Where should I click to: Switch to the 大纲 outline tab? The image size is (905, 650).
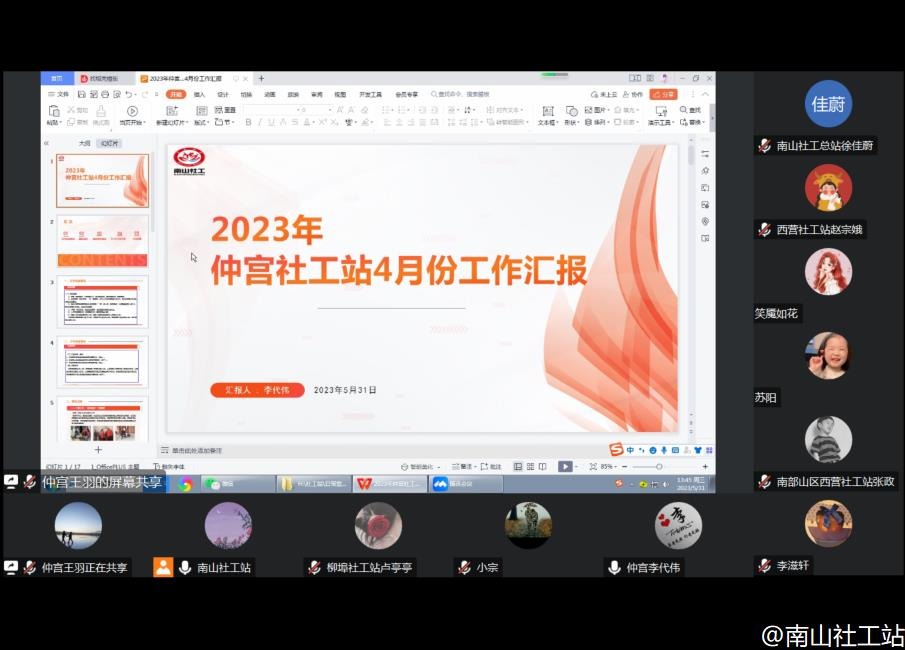pyautogui.click(x=84, y=143)
